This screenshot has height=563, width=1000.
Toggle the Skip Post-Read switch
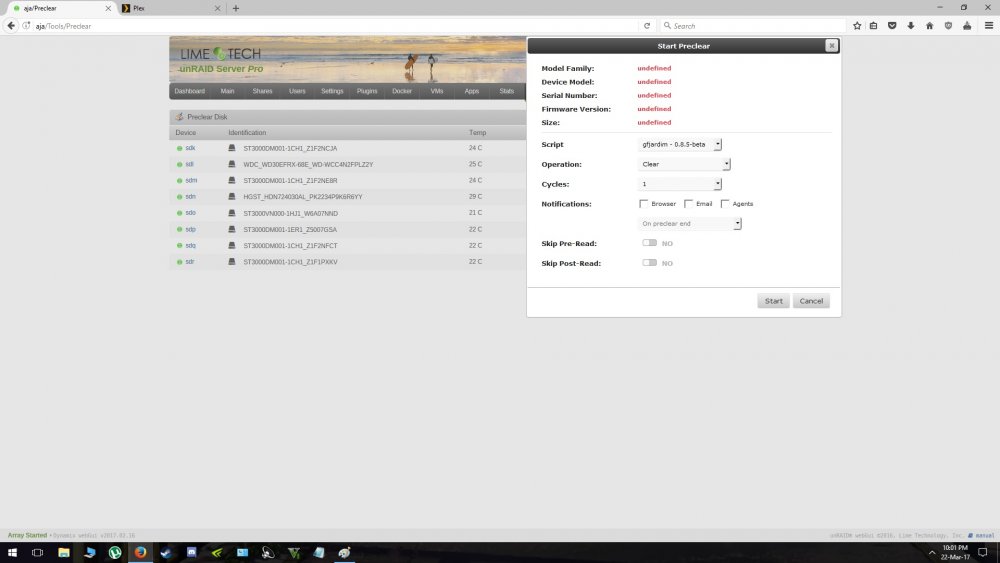[x=649, y=263]
